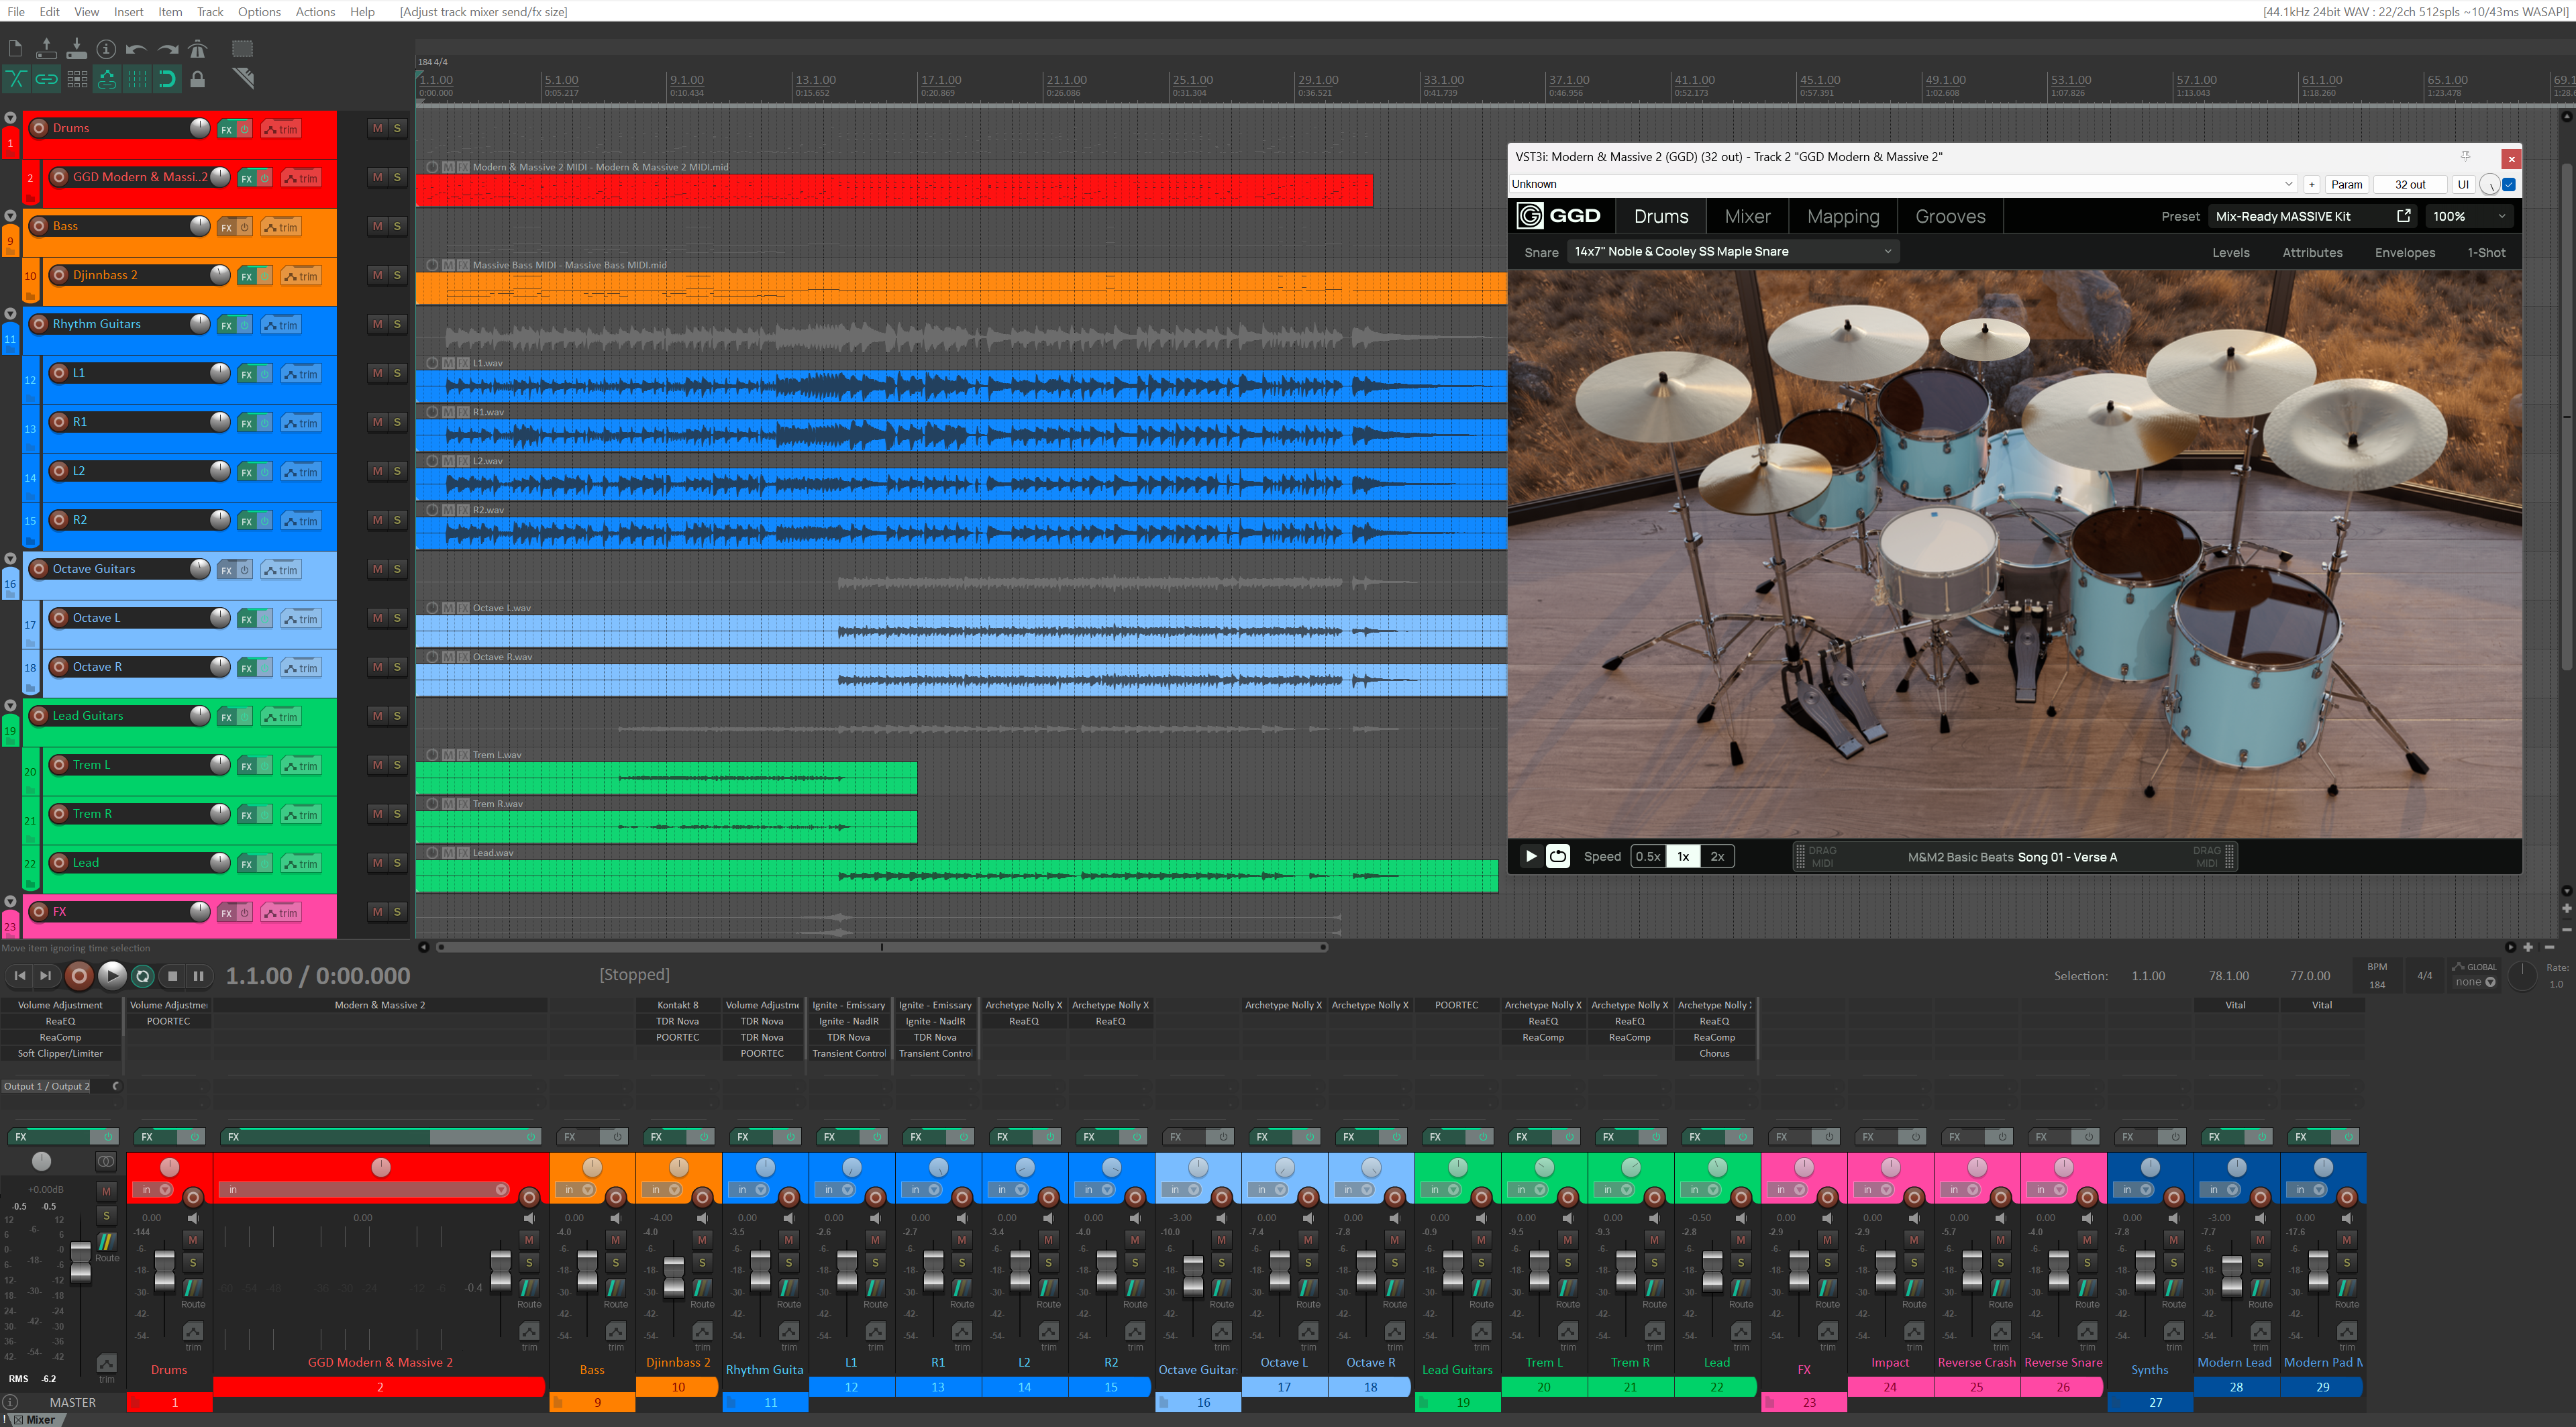Screen dimensions: 2576x1427
Task: Arm record on the Djinnbass 2 track
Action: 59,275
